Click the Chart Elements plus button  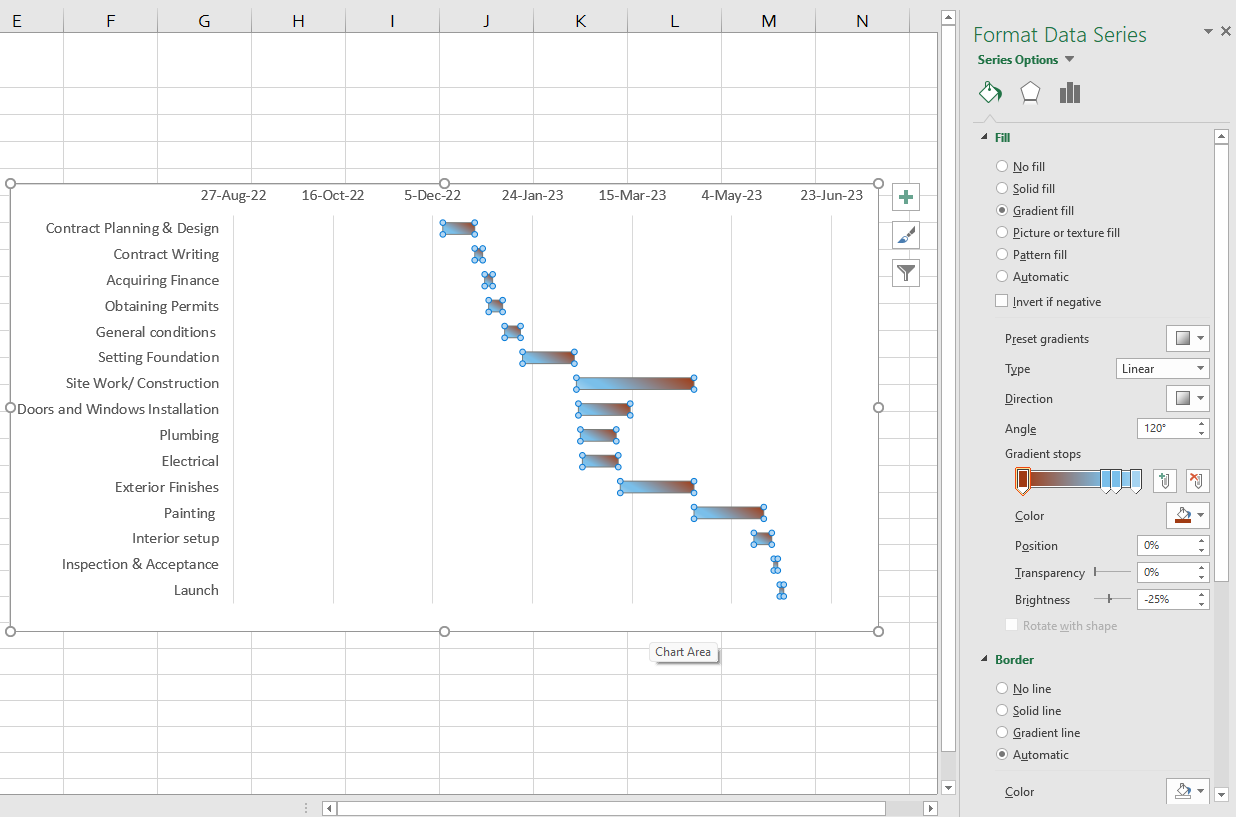click(x=906, y=197)
